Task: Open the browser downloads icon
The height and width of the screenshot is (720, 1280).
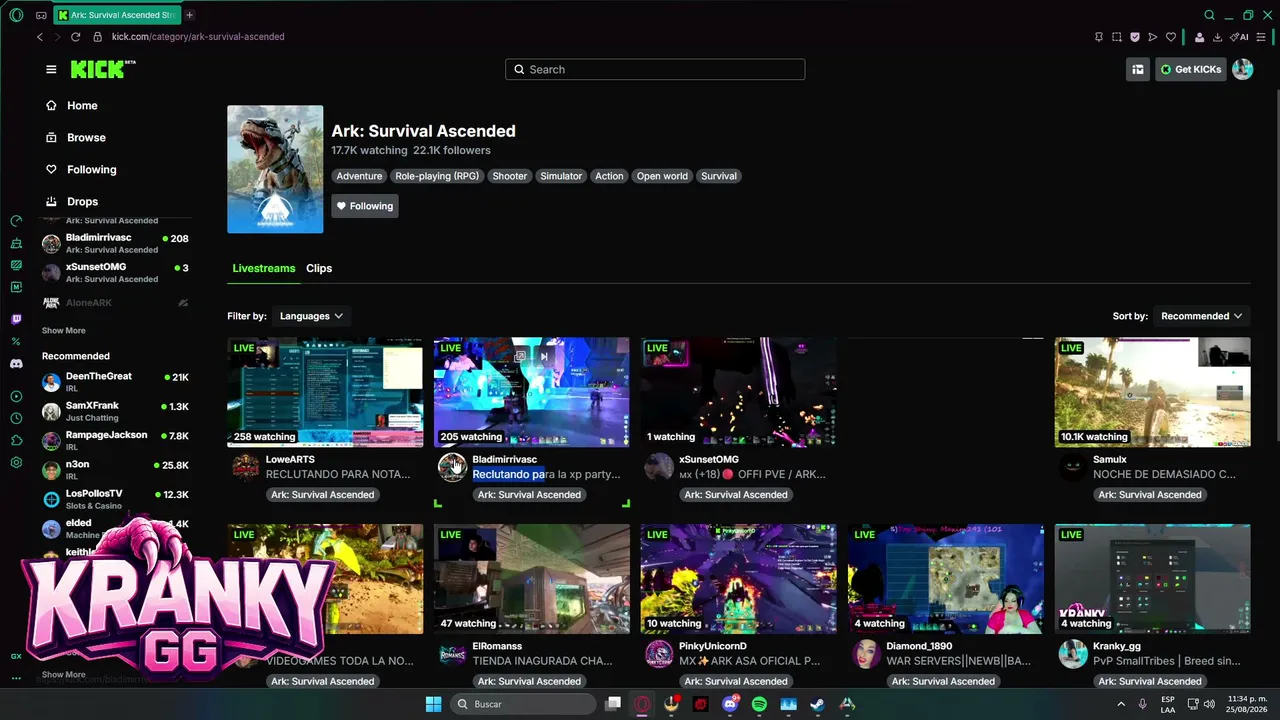Action: click(1217, 37)
